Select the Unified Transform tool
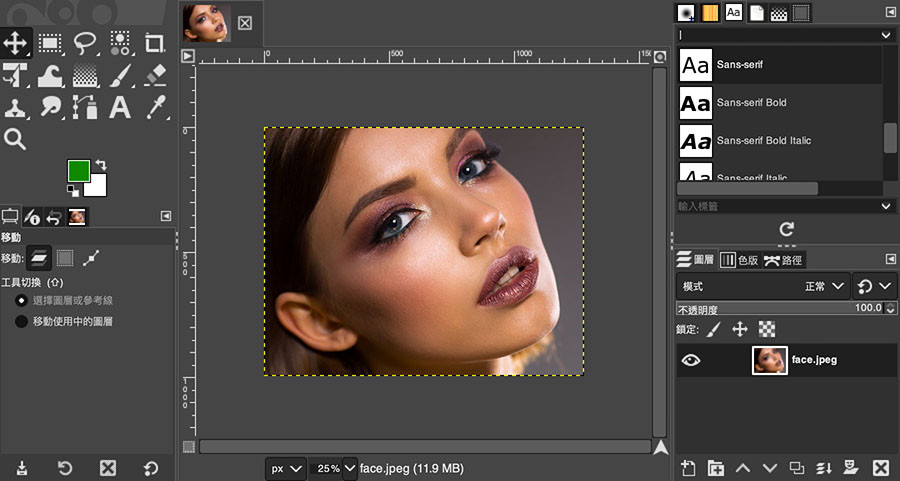Screen dimensions: 900x481 (15, 75)
